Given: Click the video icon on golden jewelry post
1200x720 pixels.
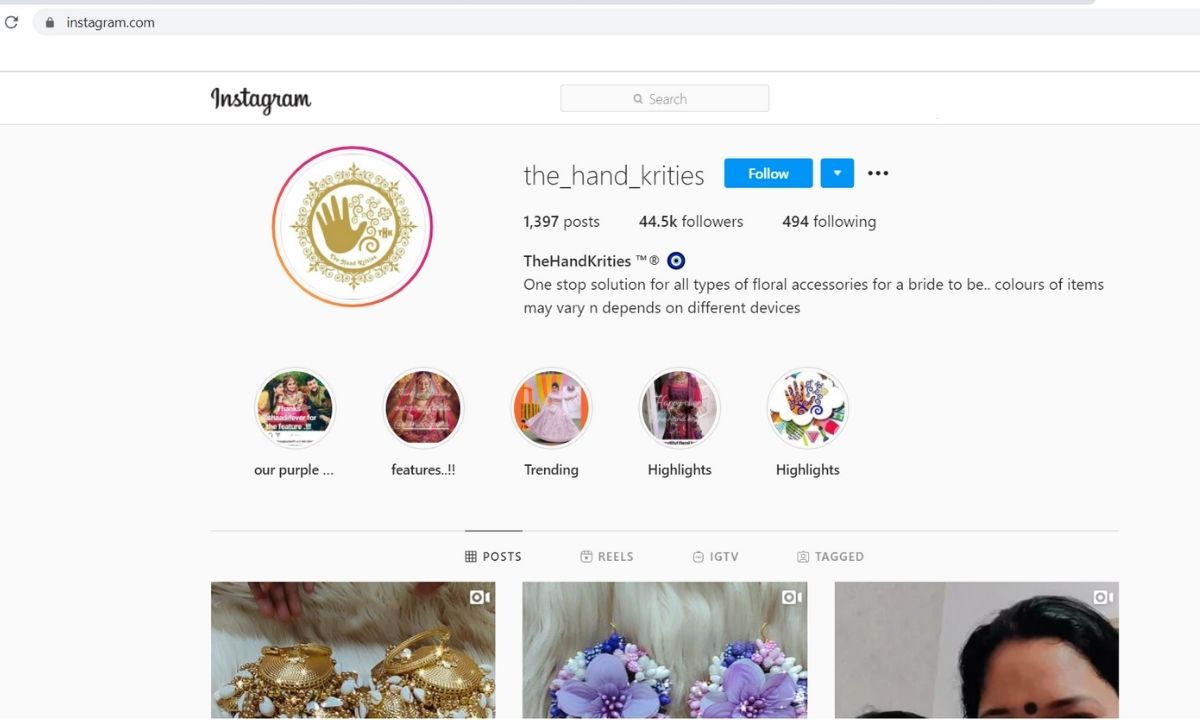Looking at the screenshot, I should (480, 597).
